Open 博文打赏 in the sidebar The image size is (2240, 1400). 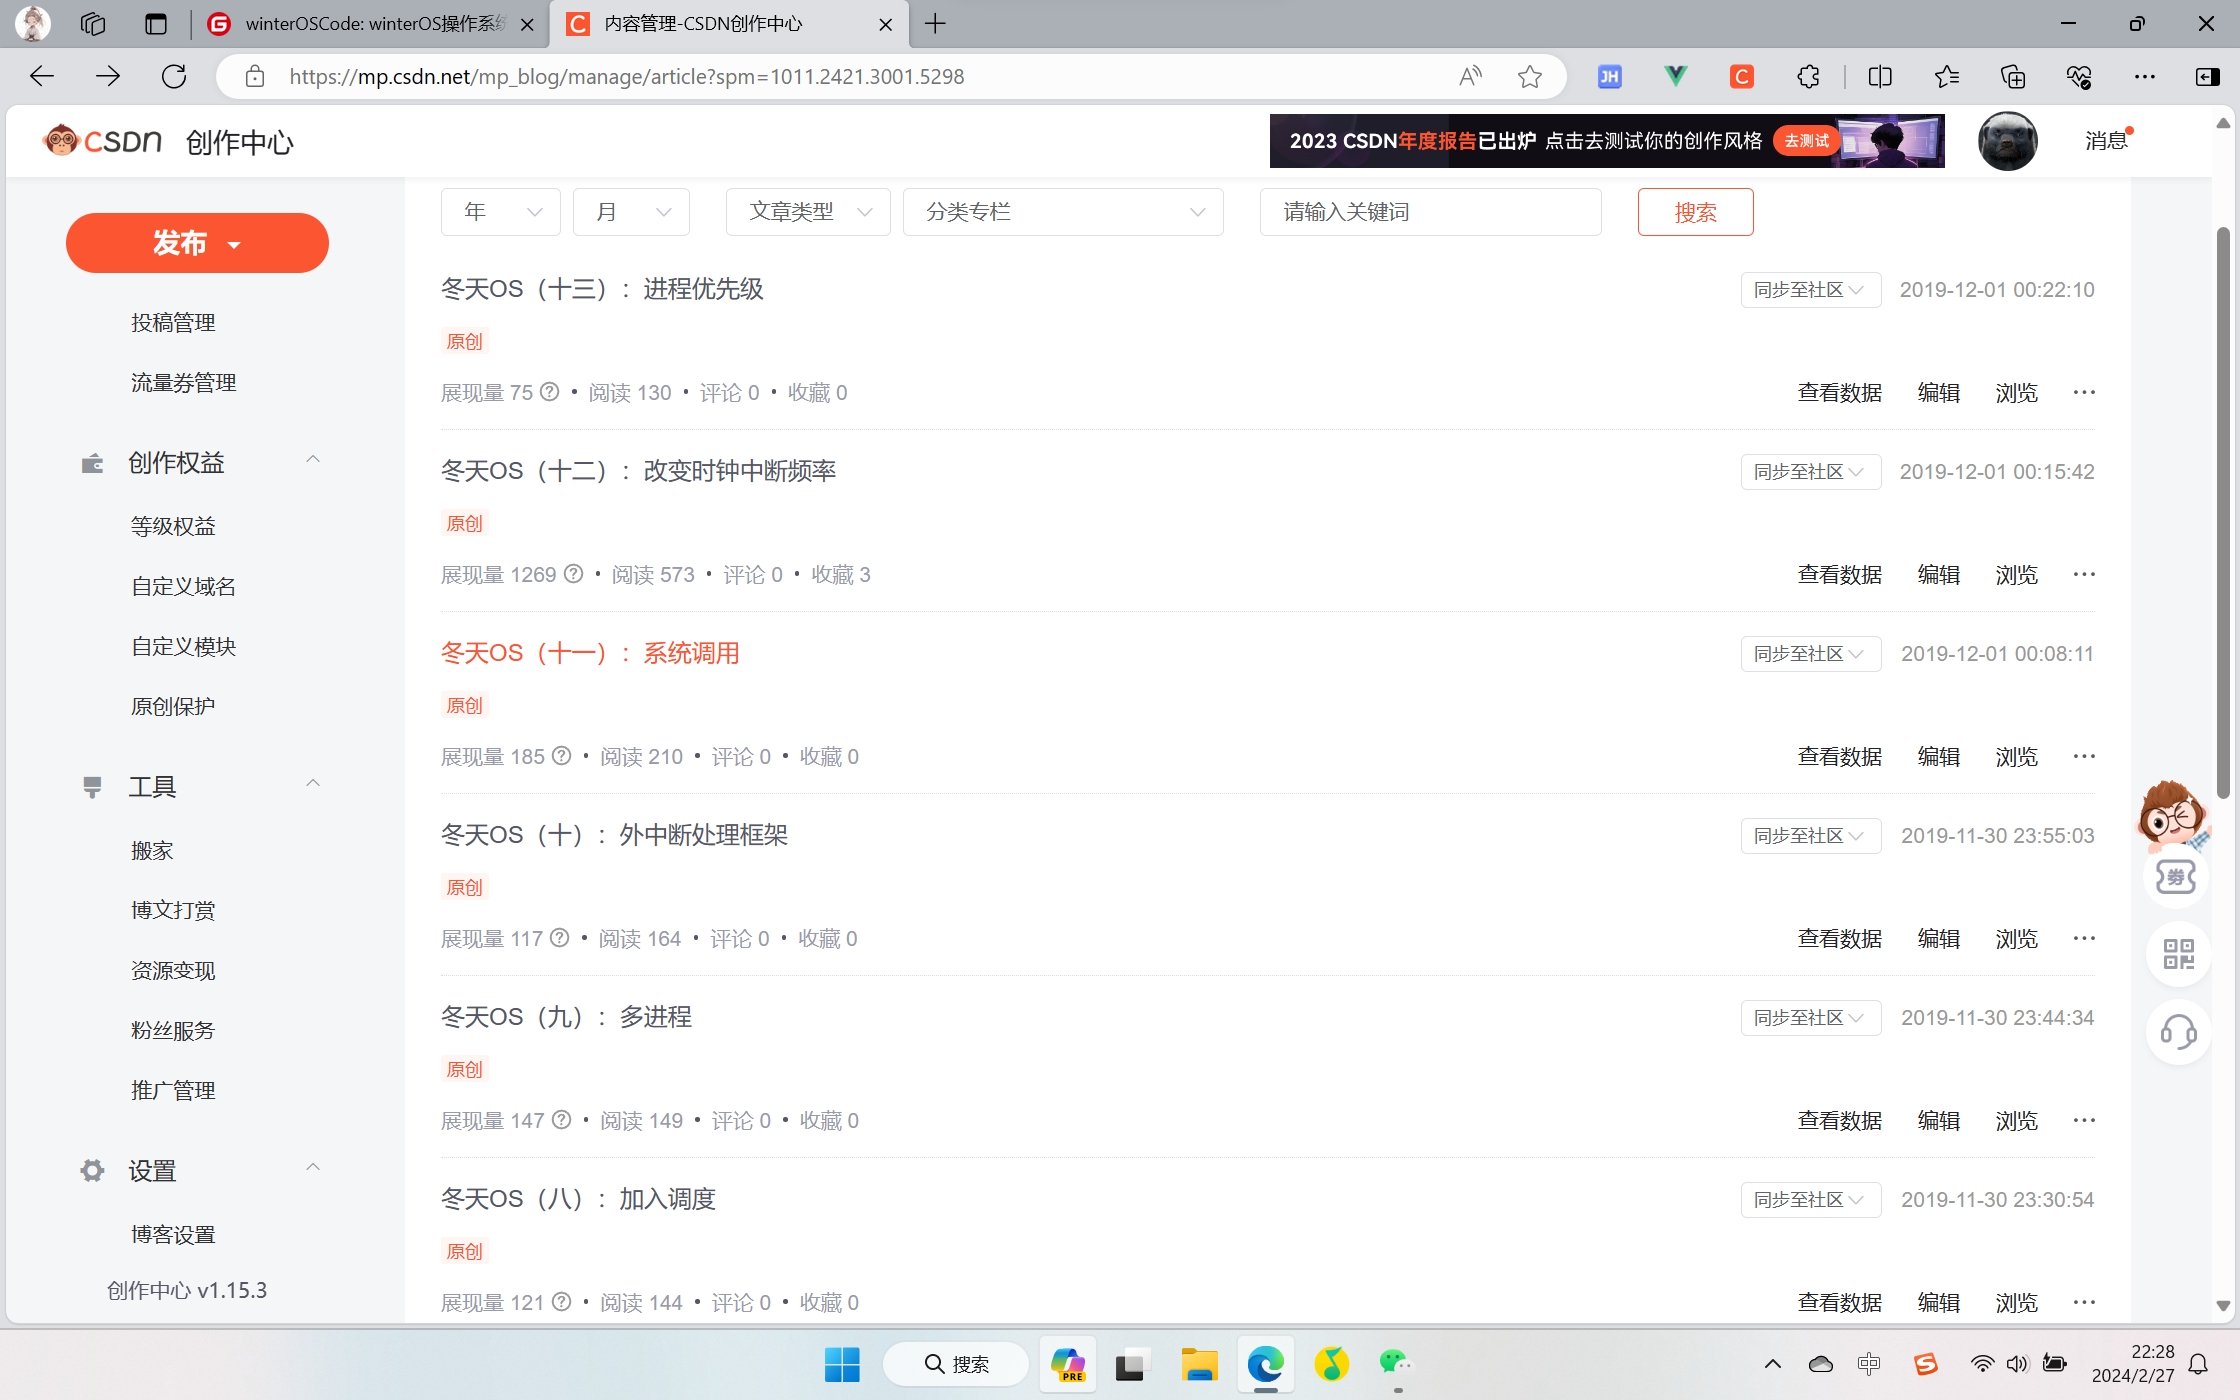point(173,910)
